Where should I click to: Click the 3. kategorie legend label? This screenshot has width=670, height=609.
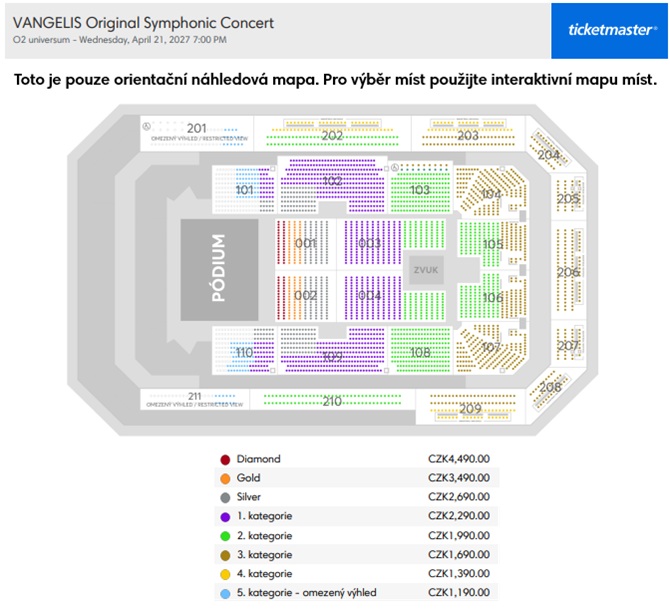click(x=265, y=555)
